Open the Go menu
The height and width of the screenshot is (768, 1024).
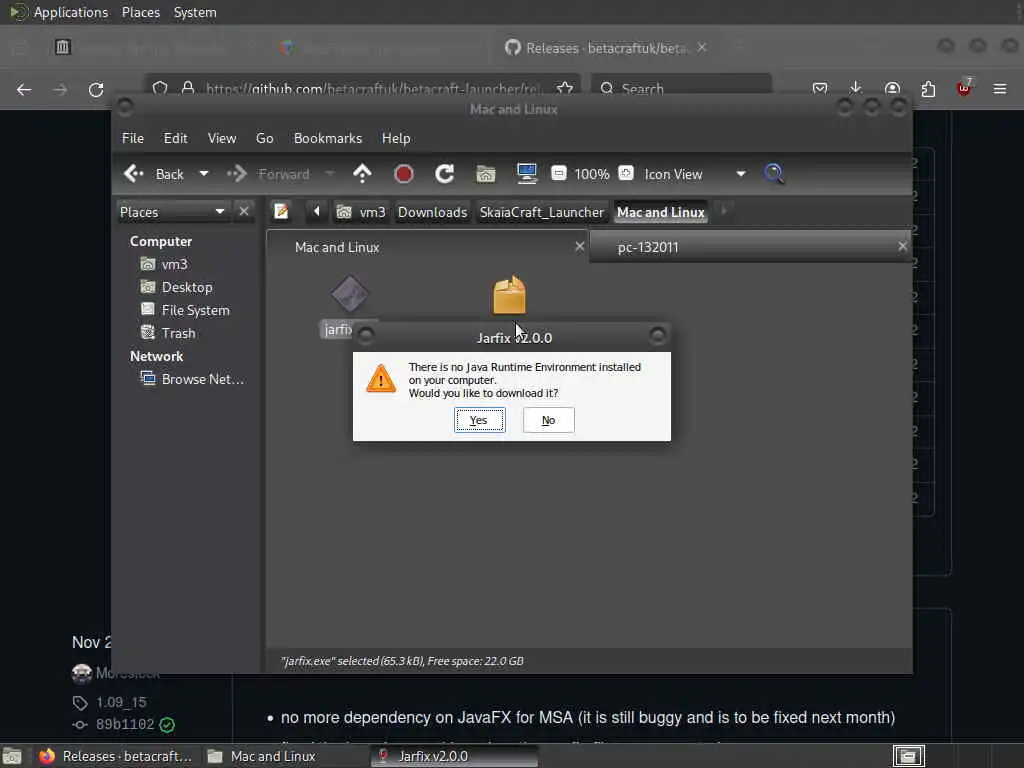pos(264,138)
